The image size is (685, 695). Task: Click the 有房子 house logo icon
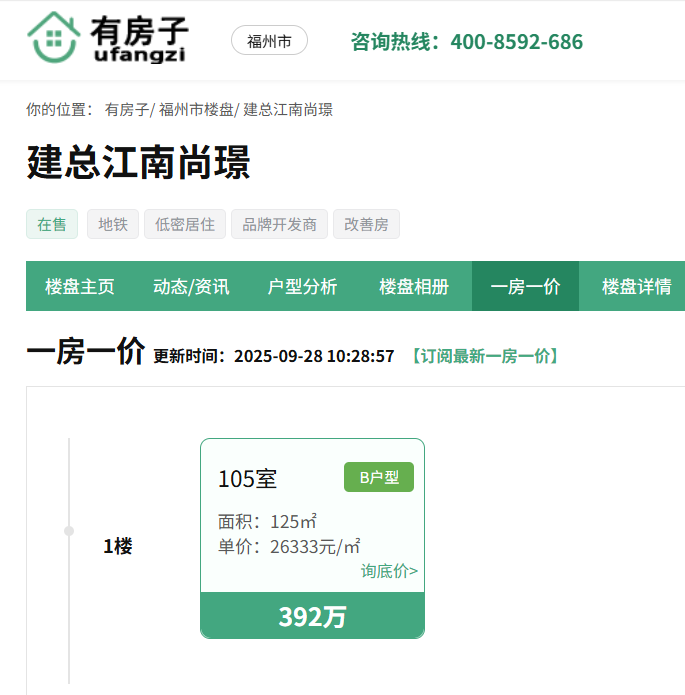[x=55, y=38]
